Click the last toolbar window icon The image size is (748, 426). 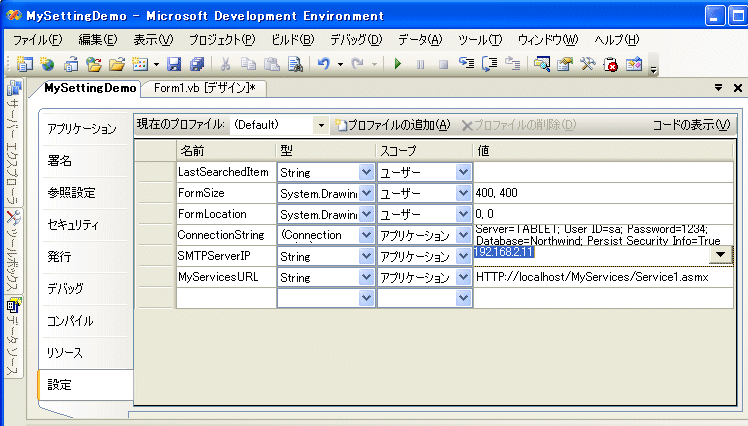point(634,64)
